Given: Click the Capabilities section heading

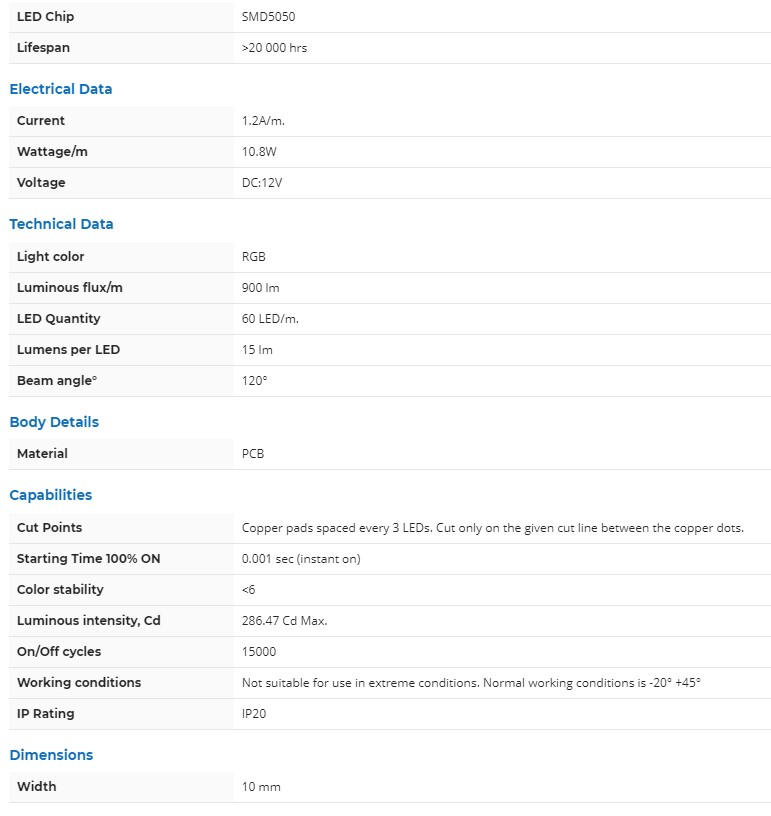Looking at the screenshot, I should coord(50,495).
